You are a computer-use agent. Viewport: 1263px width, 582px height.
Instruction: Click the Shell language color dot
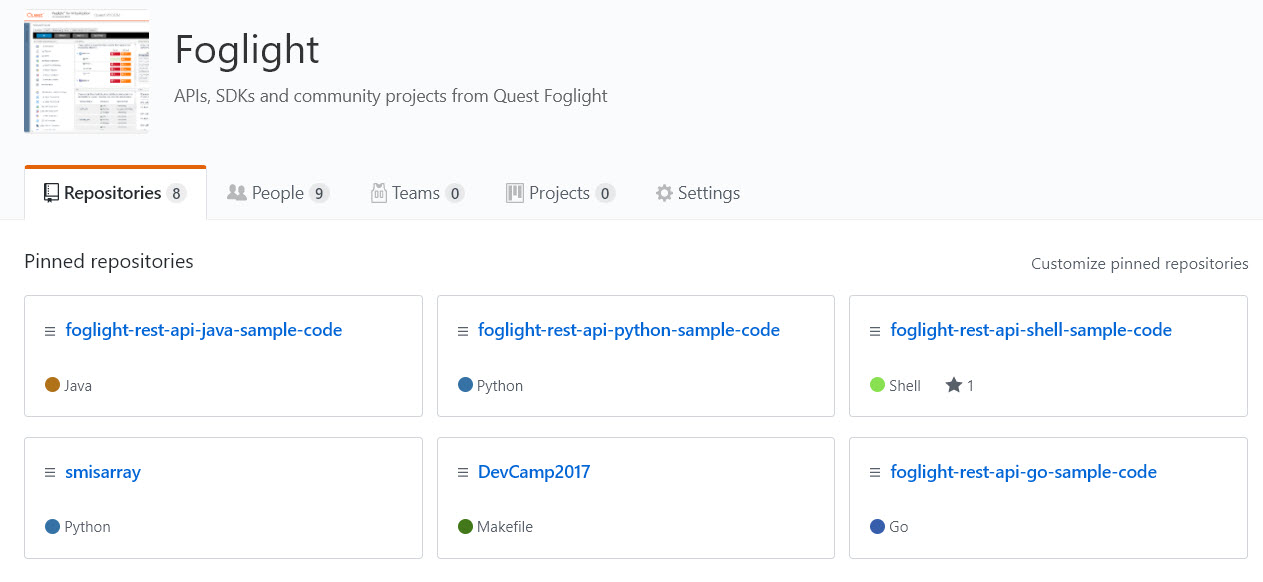tap(877, 385)
